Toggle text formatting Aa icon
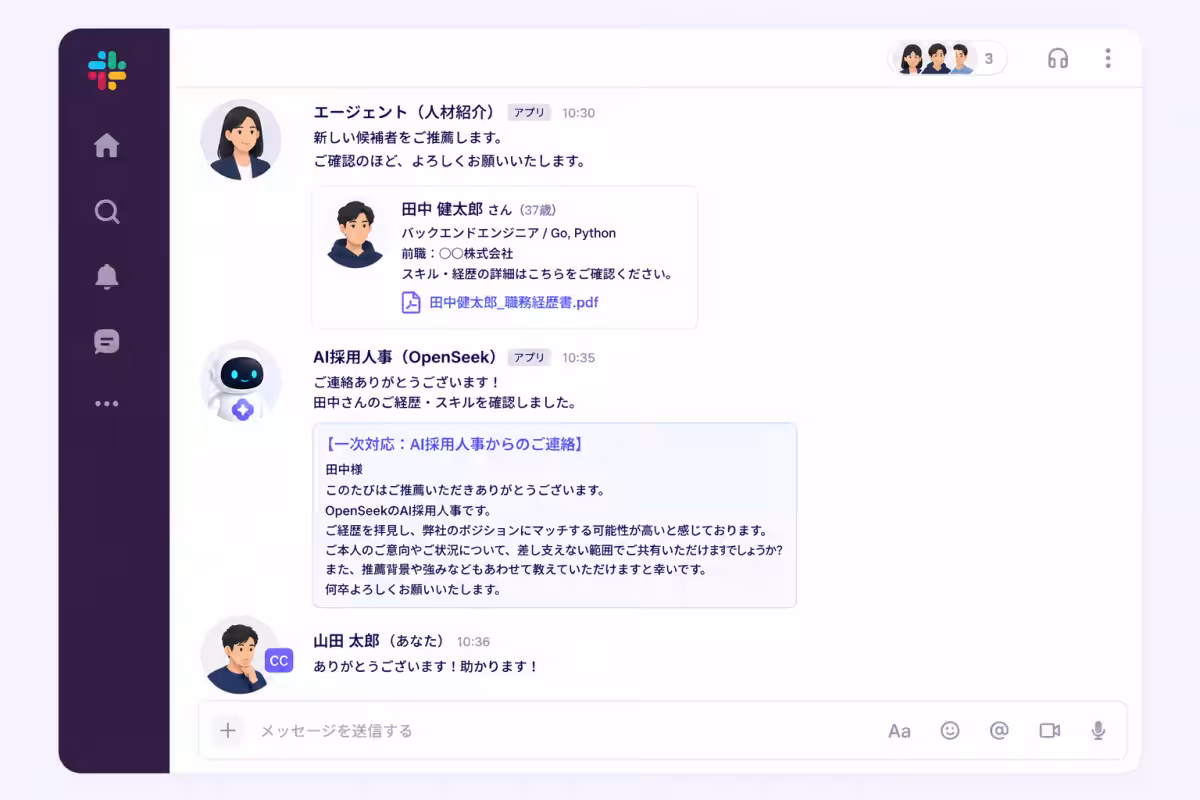The height and width of the screenshot is (800, 1200). pyautogui.click(x=899, y=731)
